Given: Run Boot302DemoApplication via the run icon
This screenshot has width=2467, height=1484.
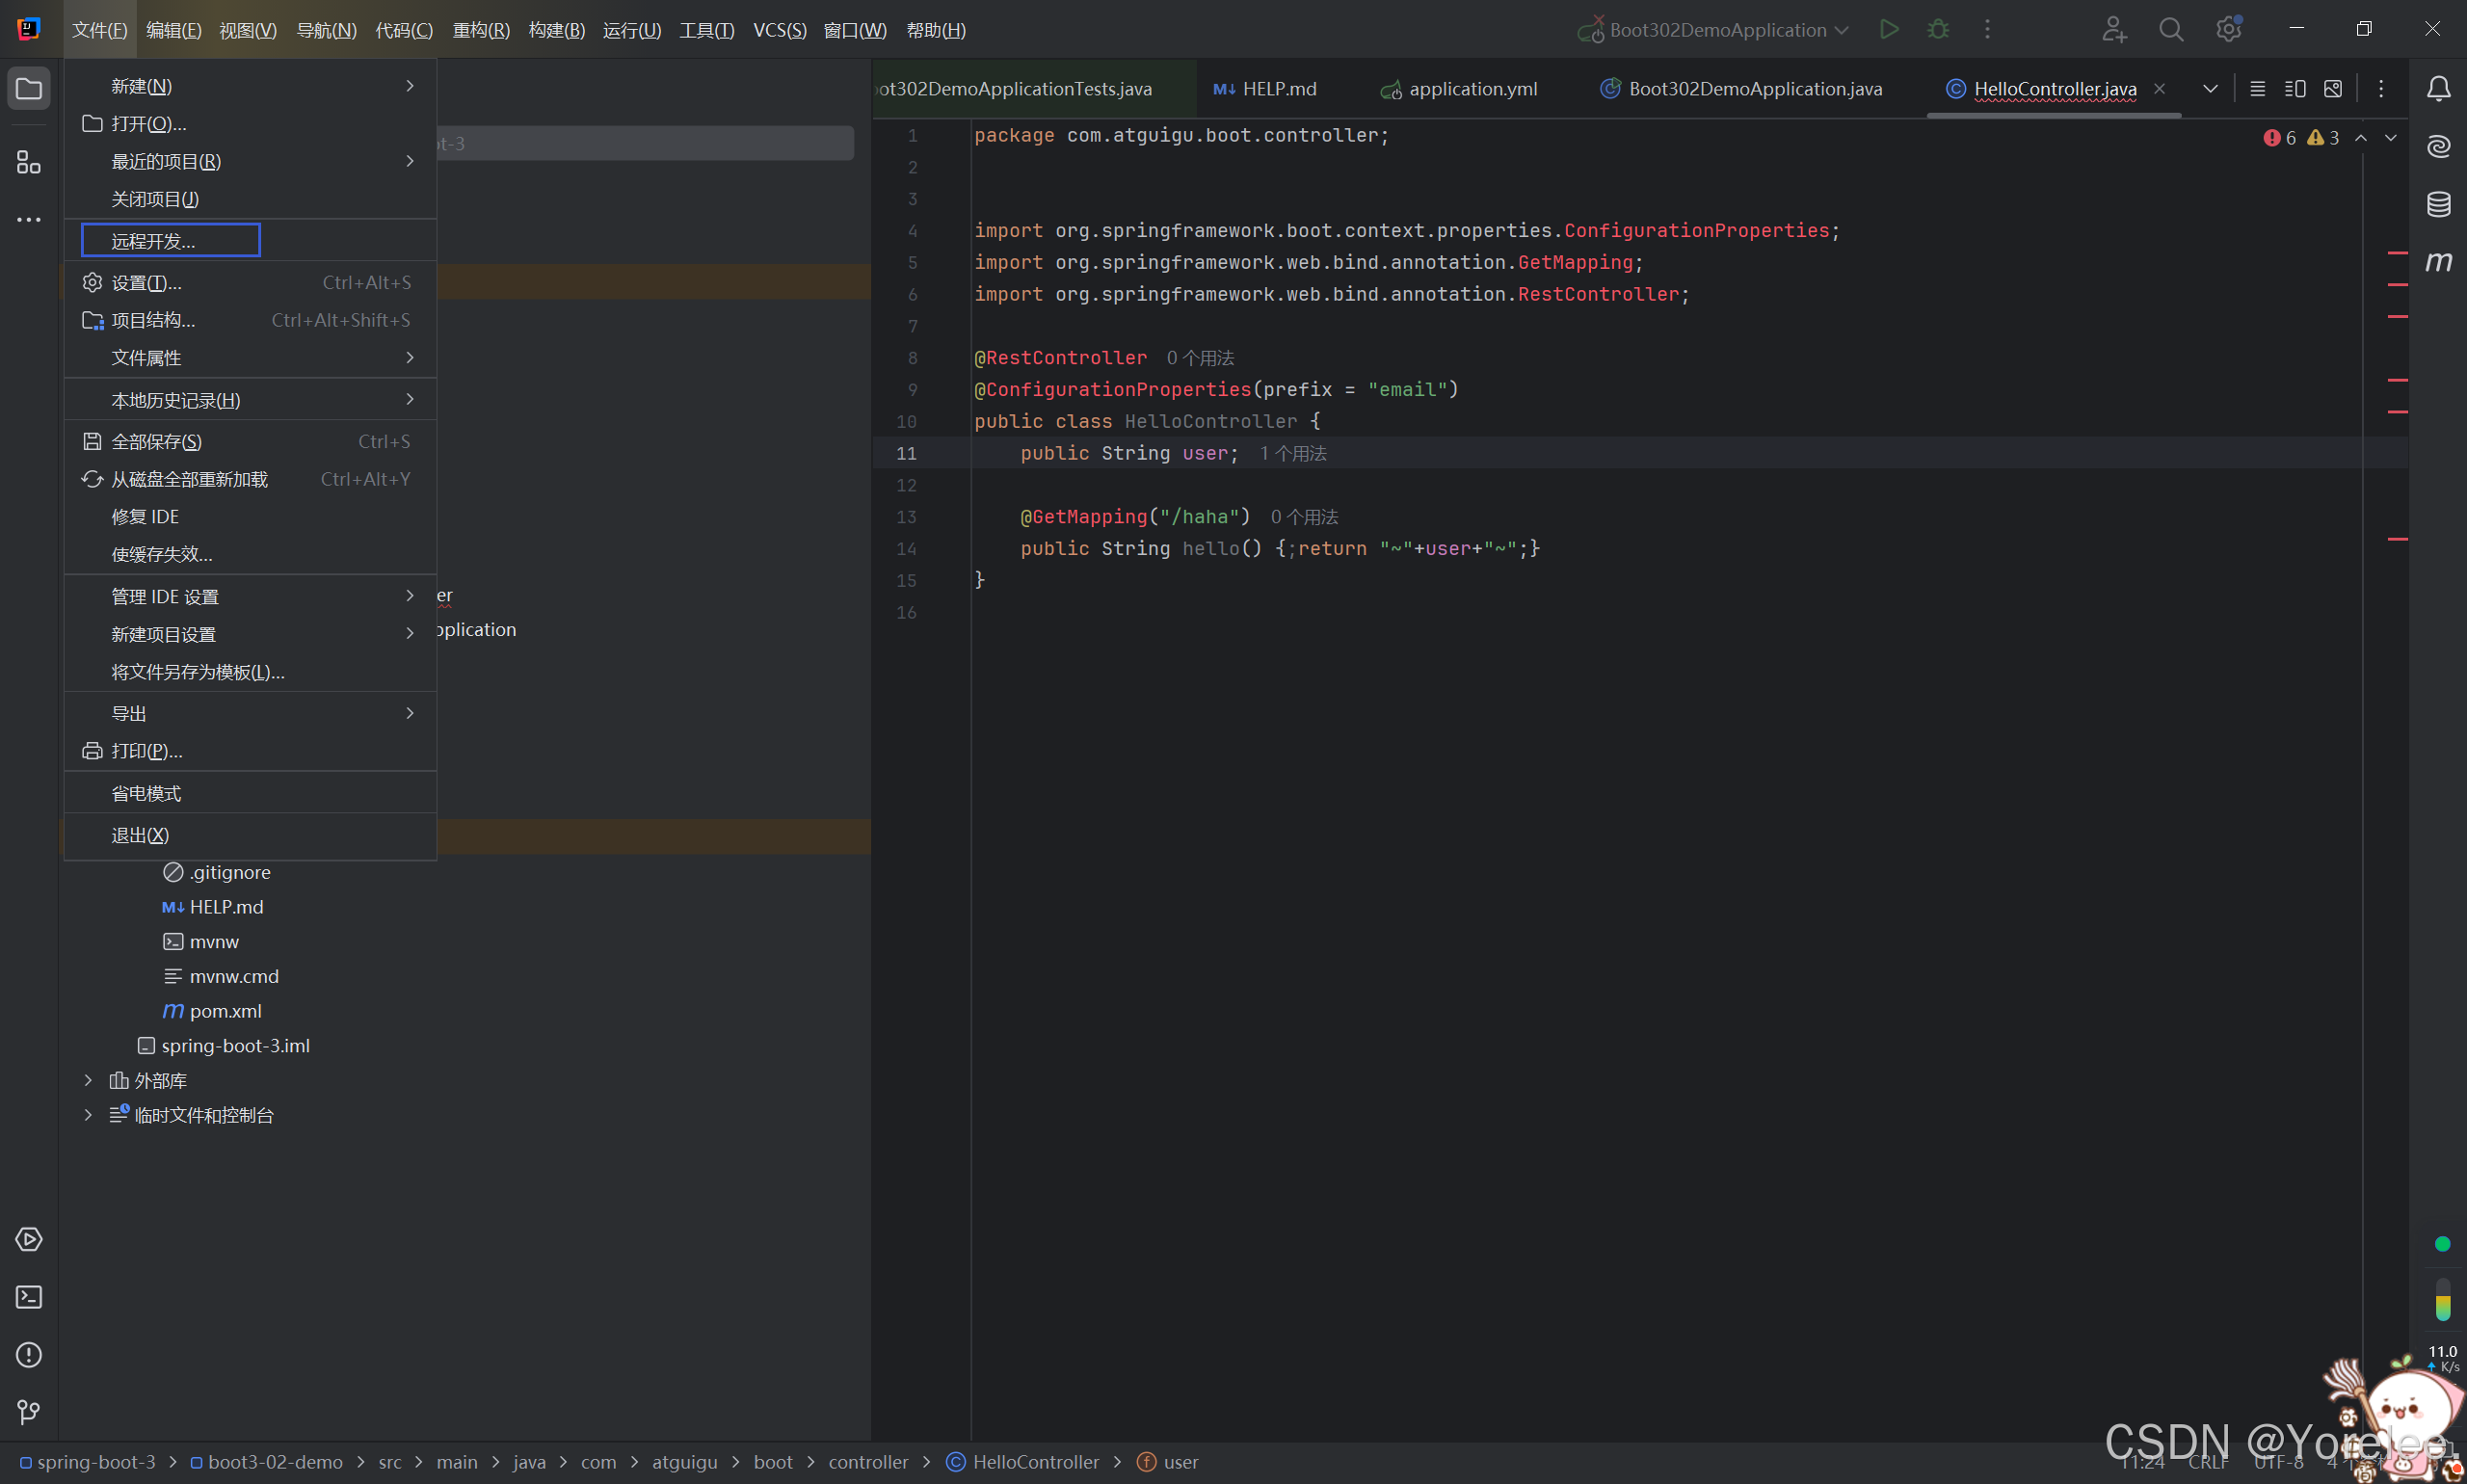Looking at the screenshot, I should [1890, 29].
